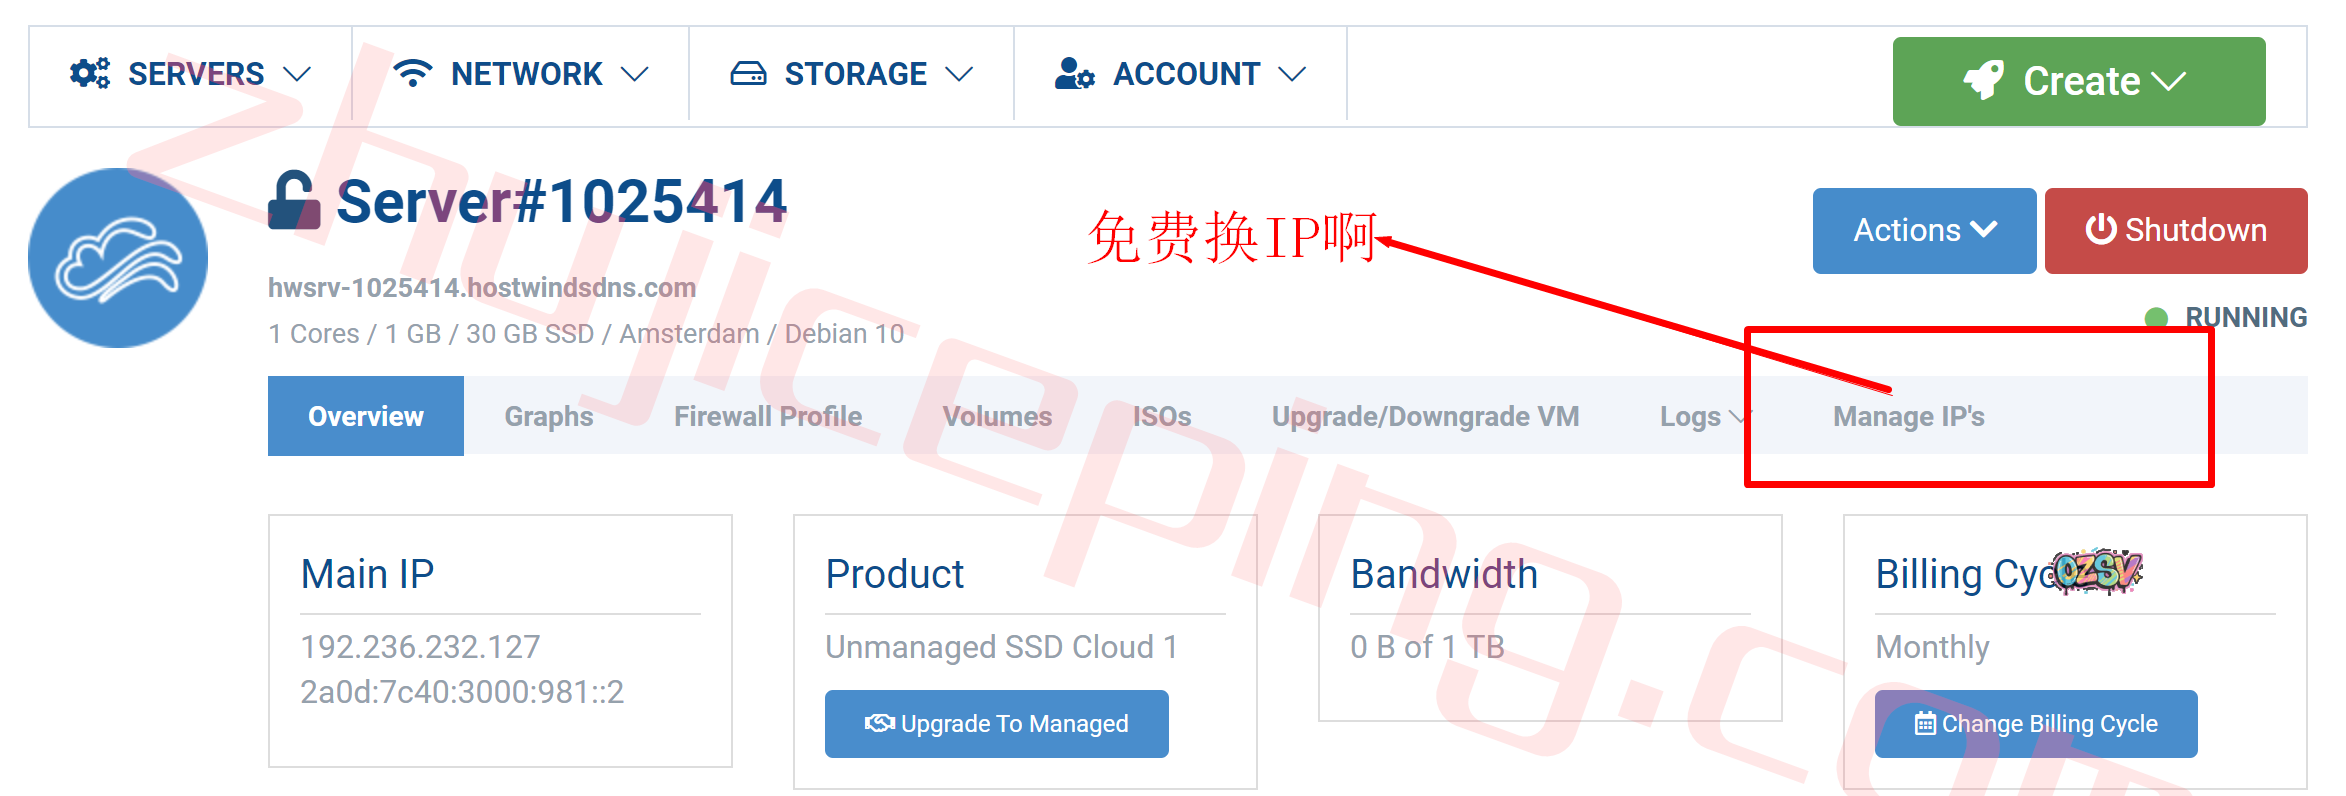Expand the SERVERS dropdown chevron
This screenshot has width=2346, height=796.
point(297,74)
